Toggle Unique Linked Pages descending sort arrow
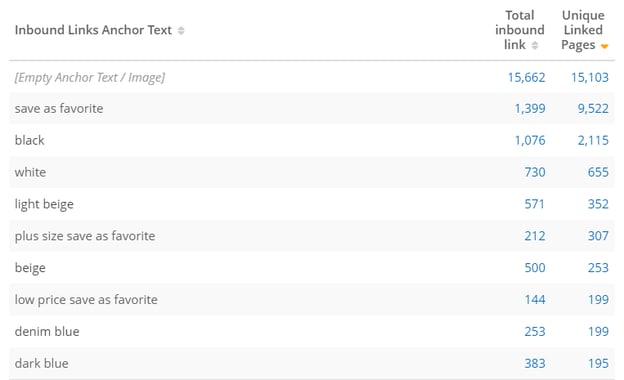This screenshot has height=380, width=624. click(x=604, y=47)
